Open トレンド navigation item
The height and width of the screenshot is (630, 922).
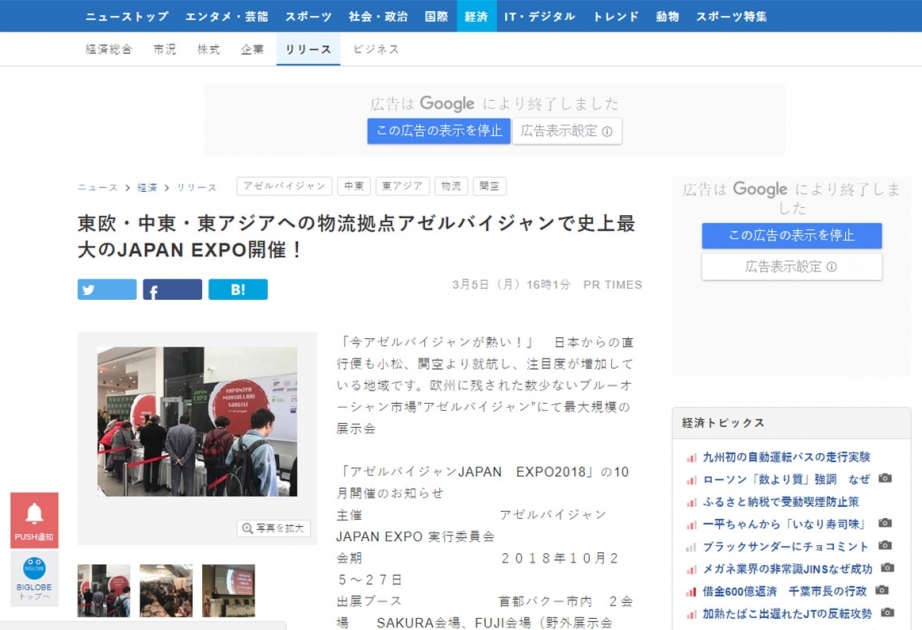(x=616, y=16)
